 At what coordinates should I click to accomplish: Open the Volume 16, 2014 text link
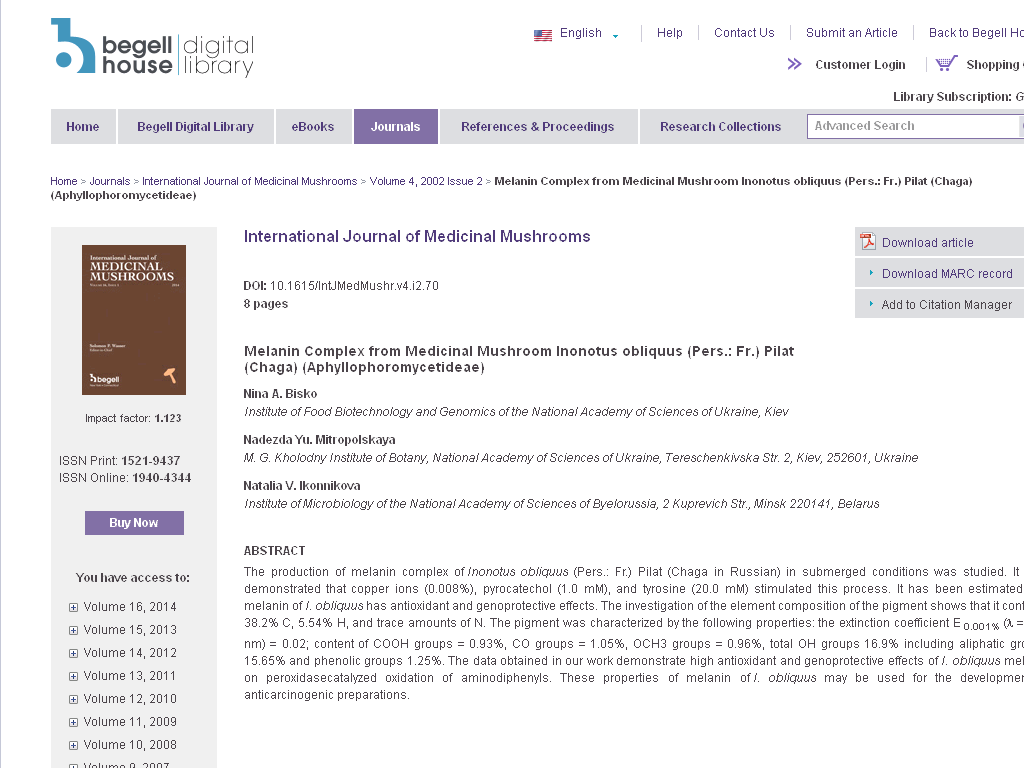[130, 607]
